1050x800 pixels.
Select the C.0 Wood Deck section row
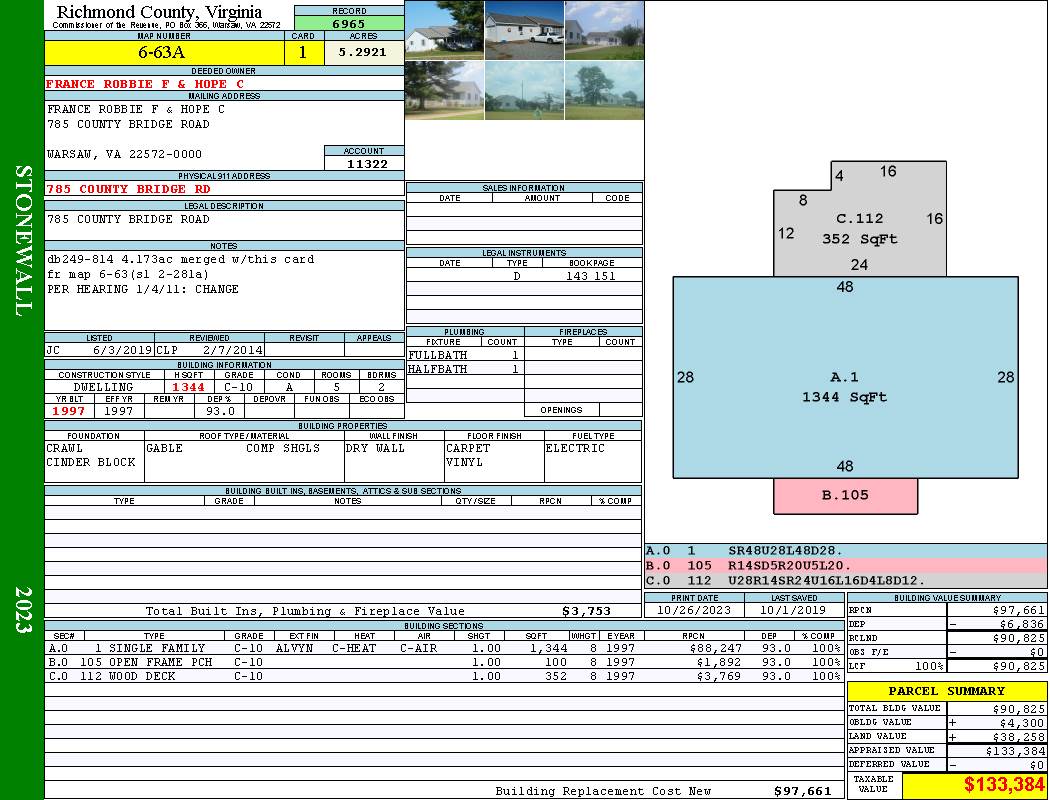pos(444,676)
